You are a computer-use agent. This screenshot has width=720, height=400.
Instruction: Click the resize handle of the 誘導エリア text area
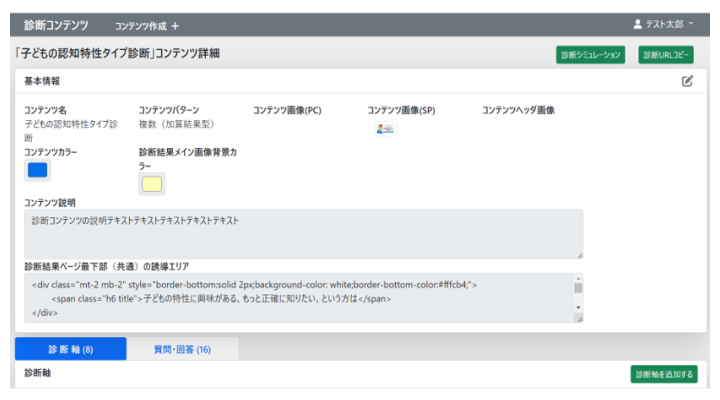tap(580, 319)
